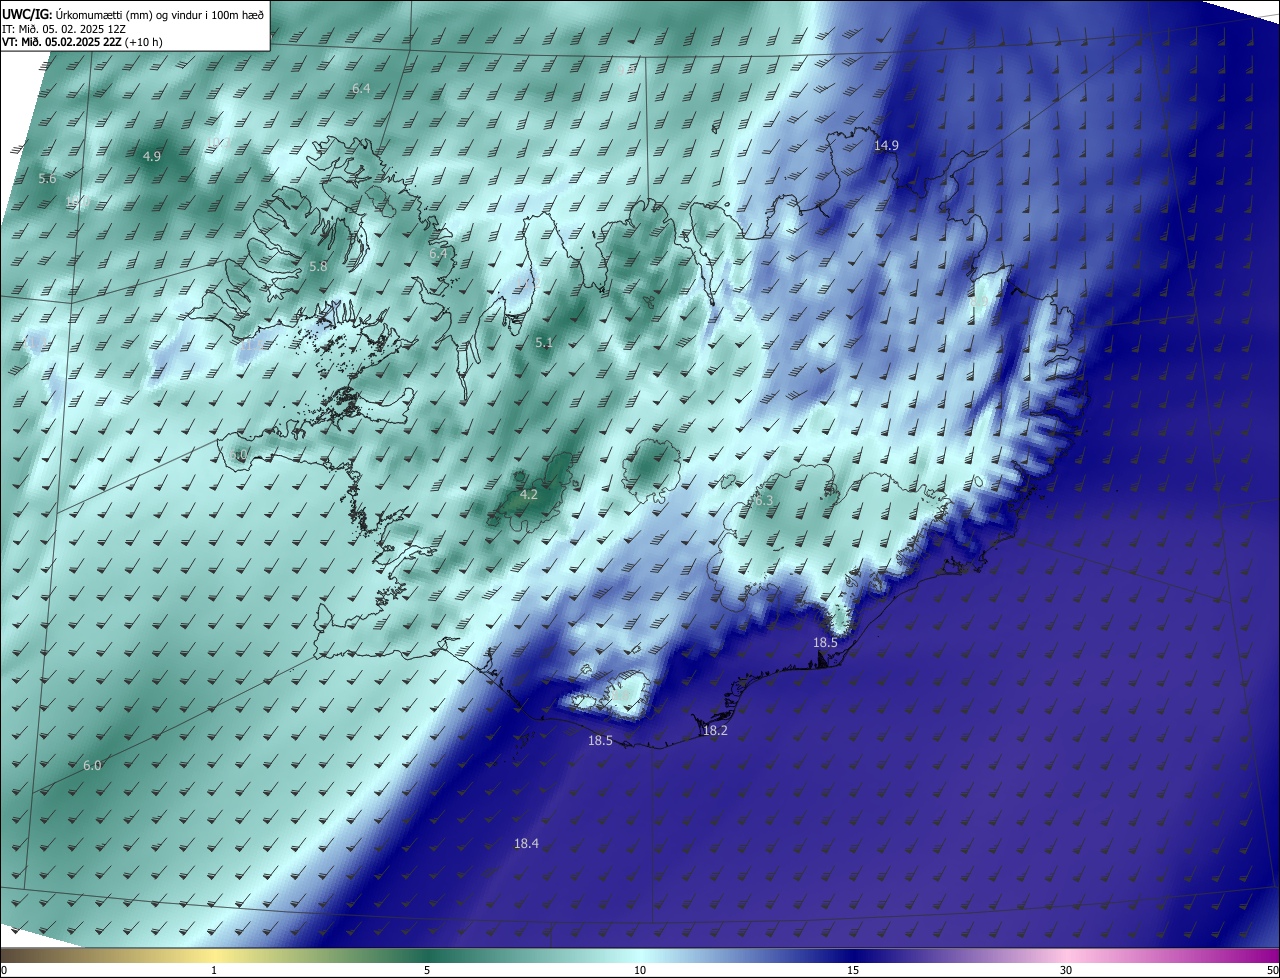The image size is (1280, 978).
Task: Click the 5 tick on the color scale
Action: tap(427, 971)
